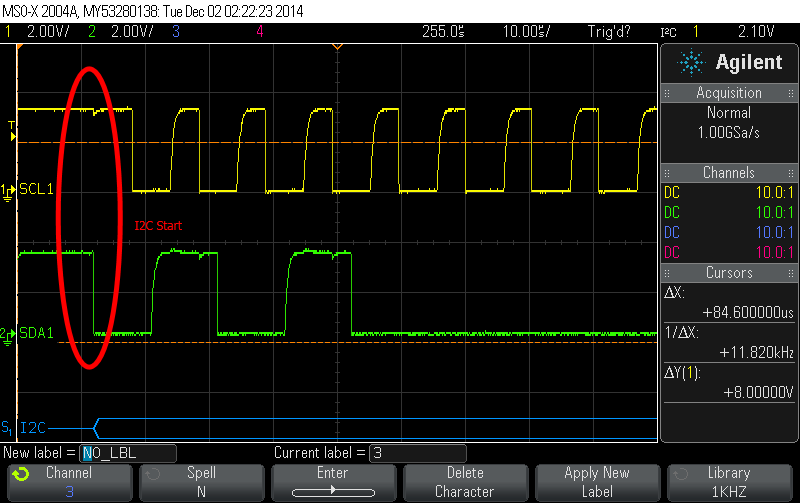
Task: Click the 10.00 time per division value
Action: [x=527, y=32]
